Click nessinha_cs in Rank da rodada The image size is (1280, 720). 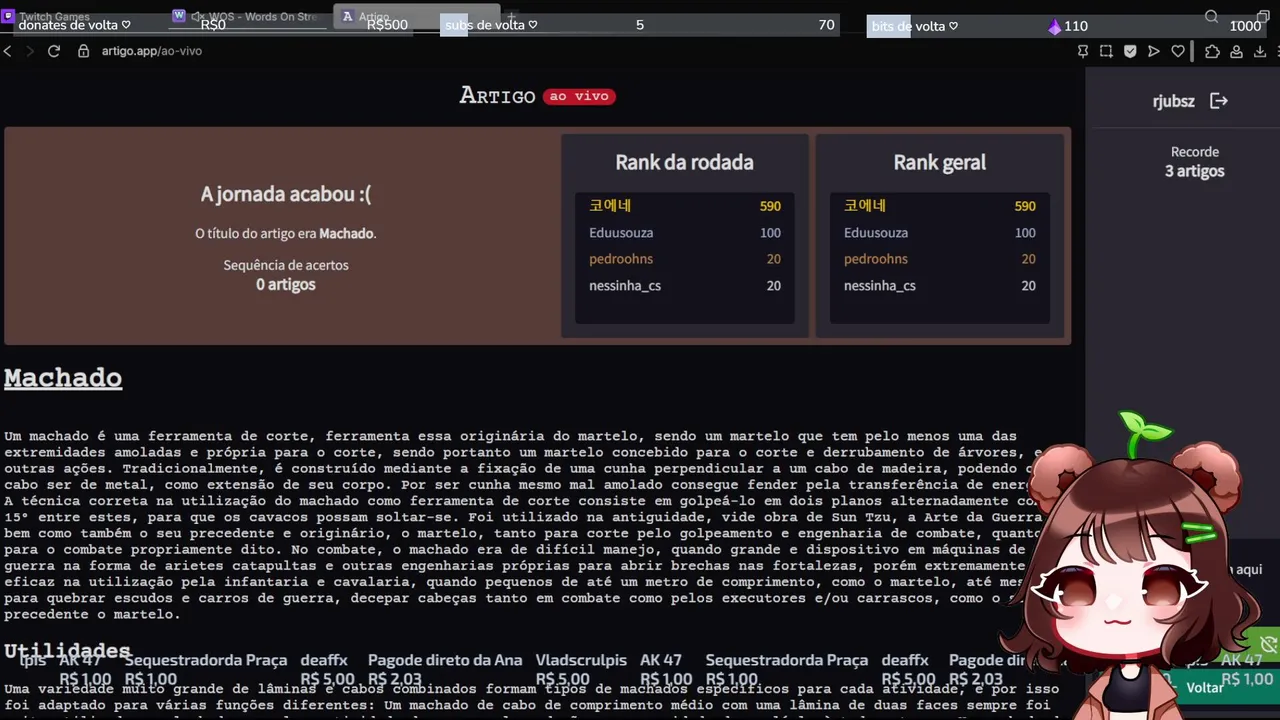click(625, 286)
